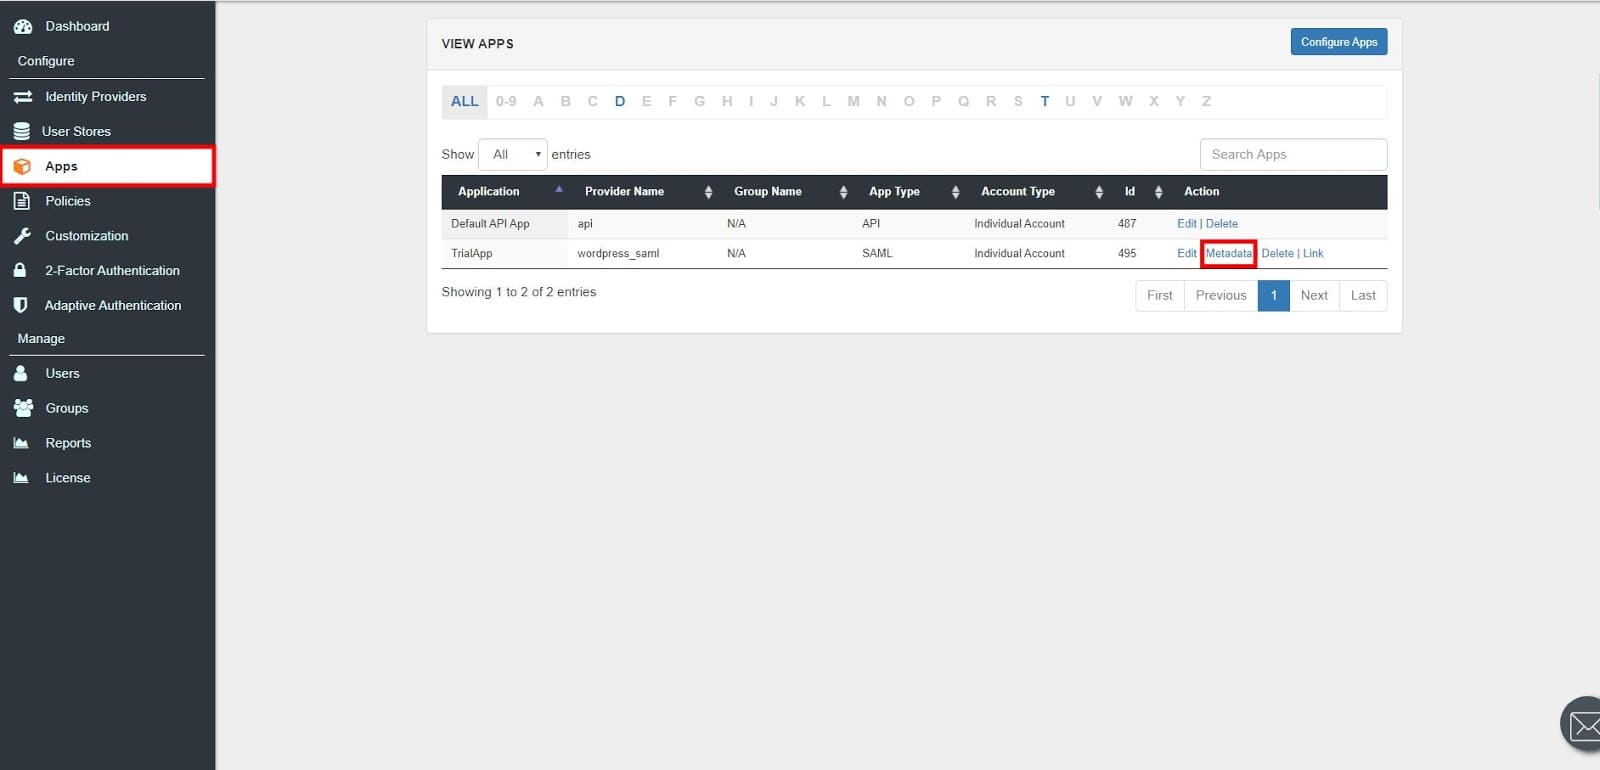The width and height of the screenshot is (1600, 770).
Task: Edit the Default API App
Action: coord(1186,224)
